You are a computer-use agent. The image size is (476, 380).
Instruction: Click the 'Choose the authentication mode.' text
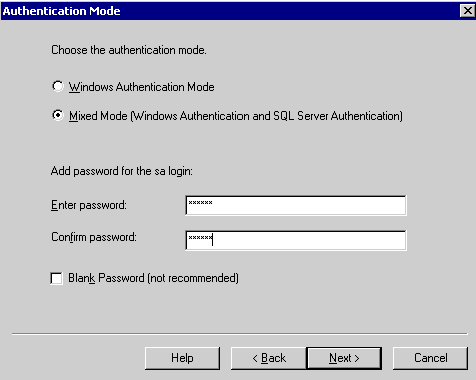point(129,50)
